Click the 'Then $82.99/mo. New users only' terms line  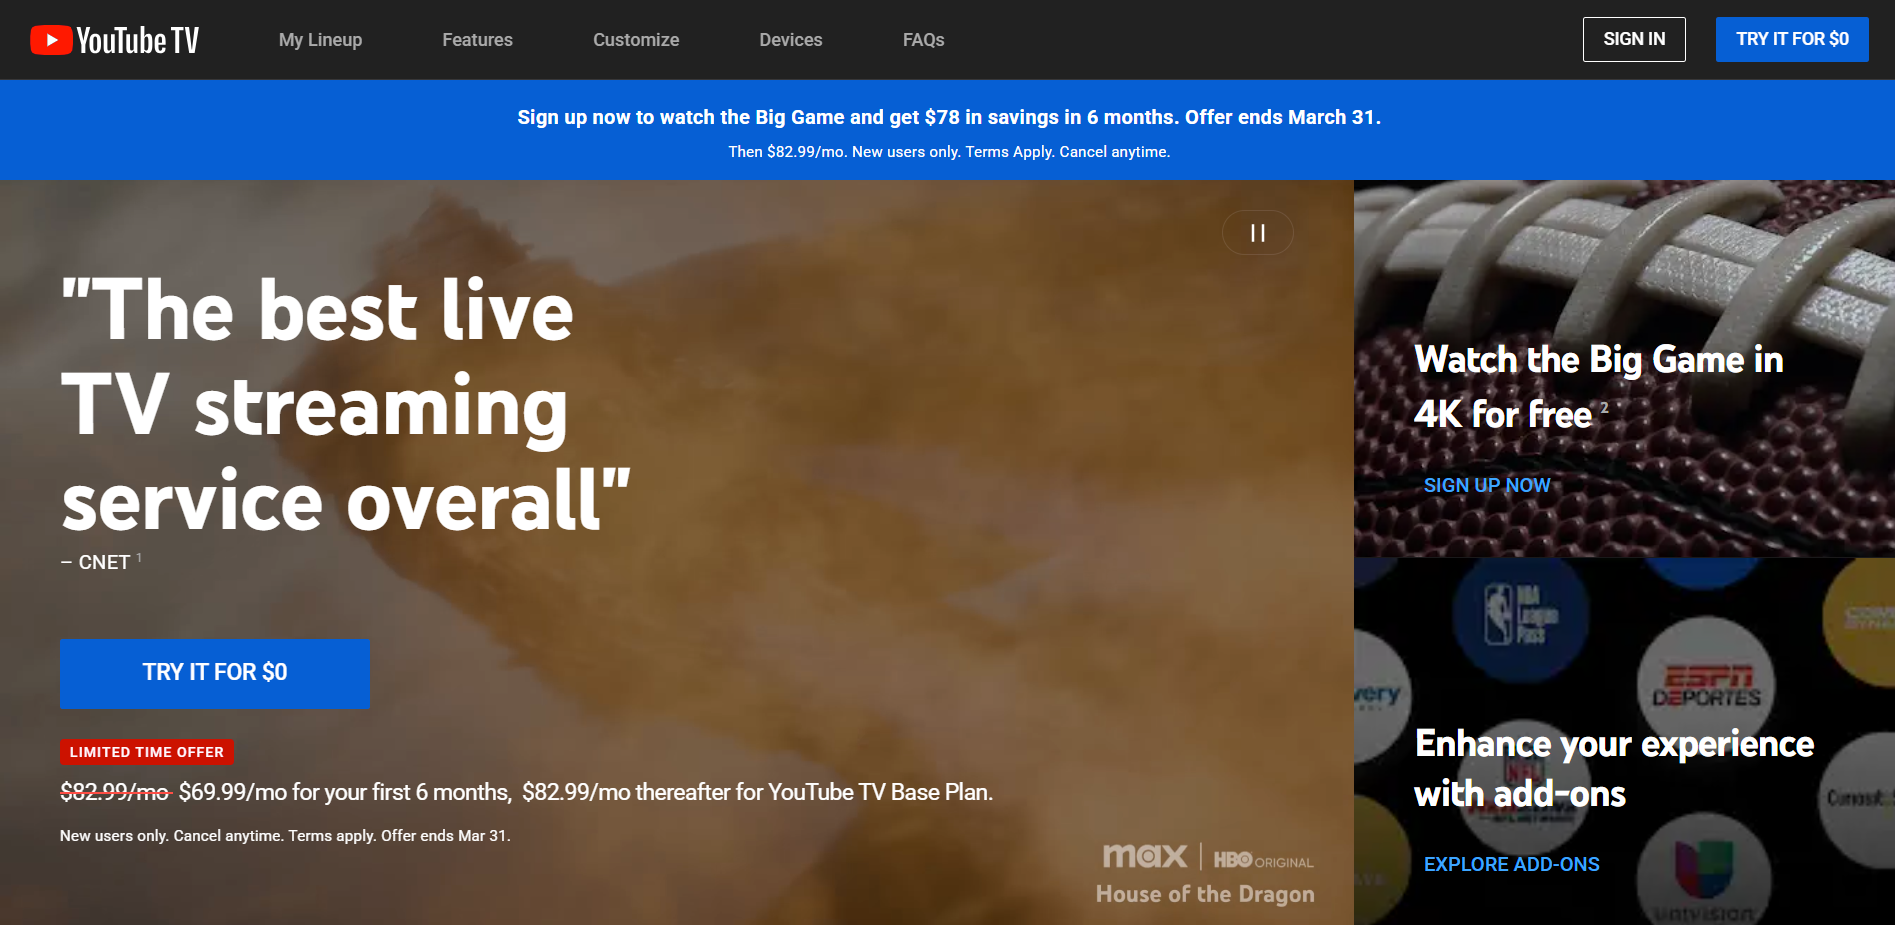[948, 152]
